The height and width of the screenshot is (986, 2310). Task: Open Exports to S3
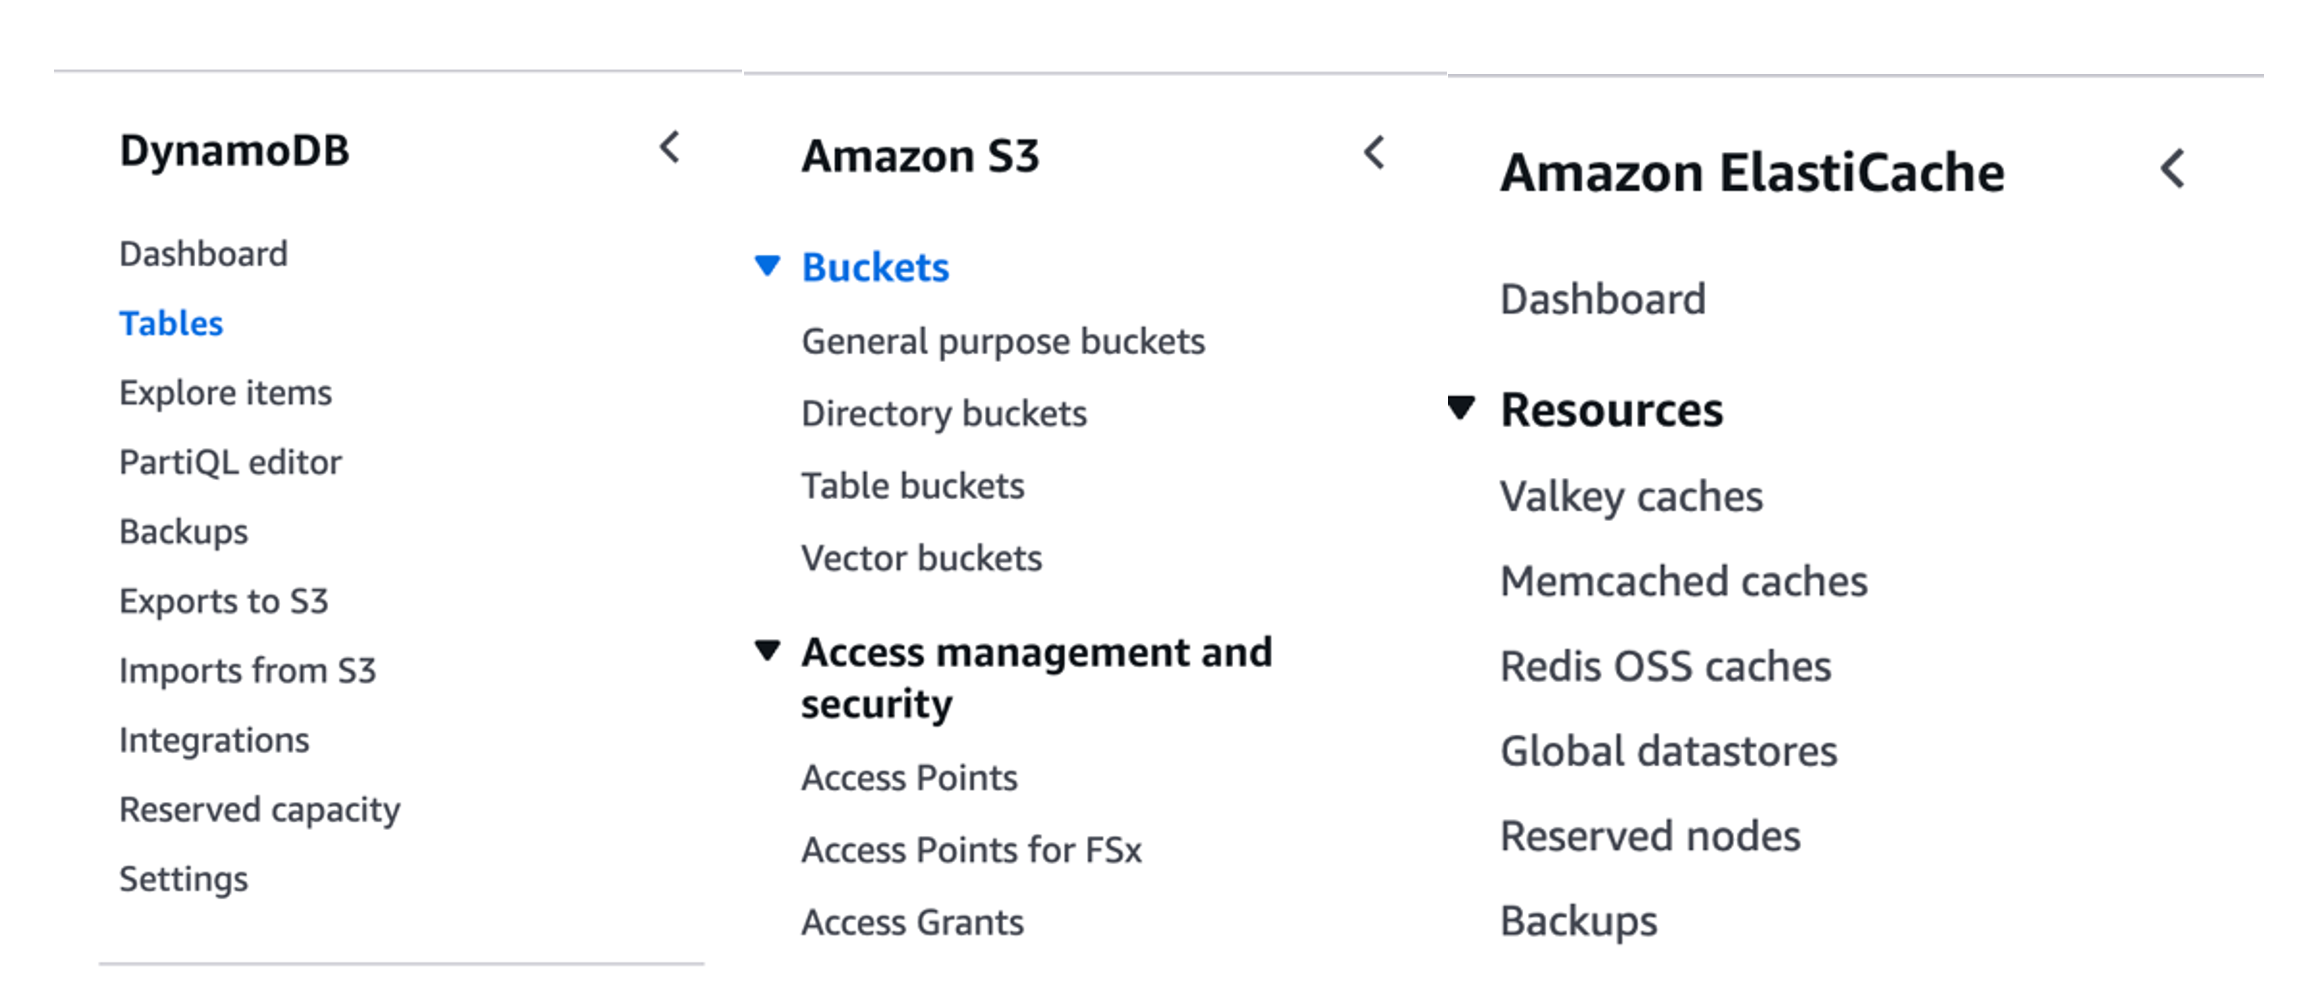click(x=223, y=602)
